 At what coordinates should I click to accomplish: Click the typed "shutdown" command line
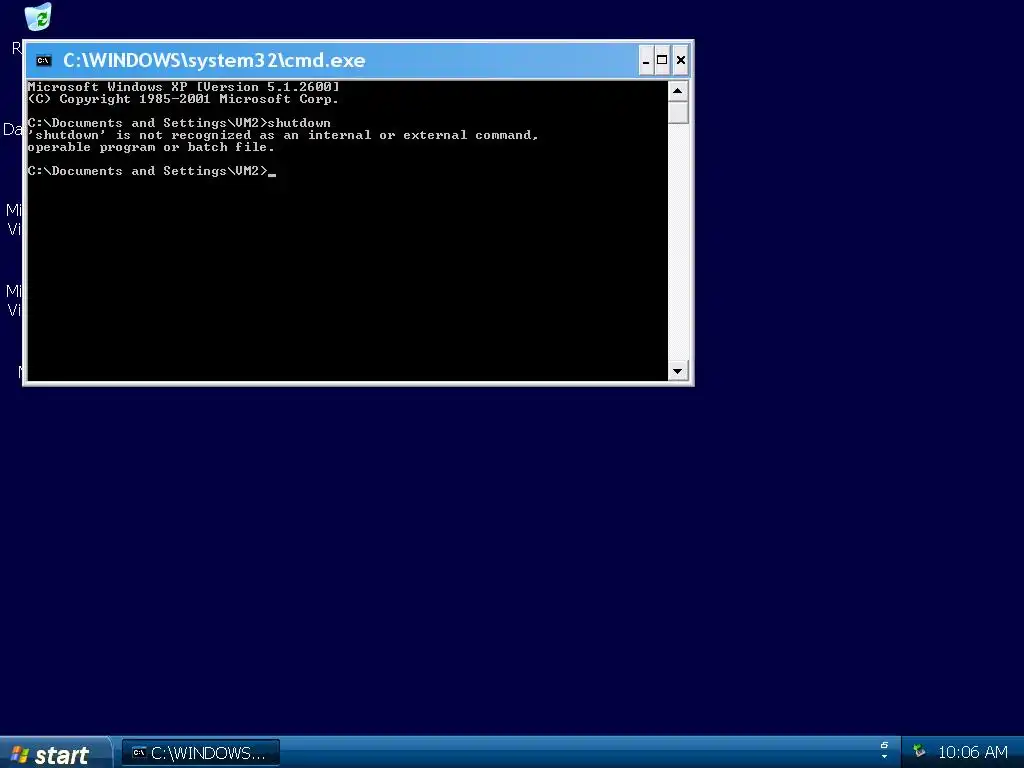[179, 123]
